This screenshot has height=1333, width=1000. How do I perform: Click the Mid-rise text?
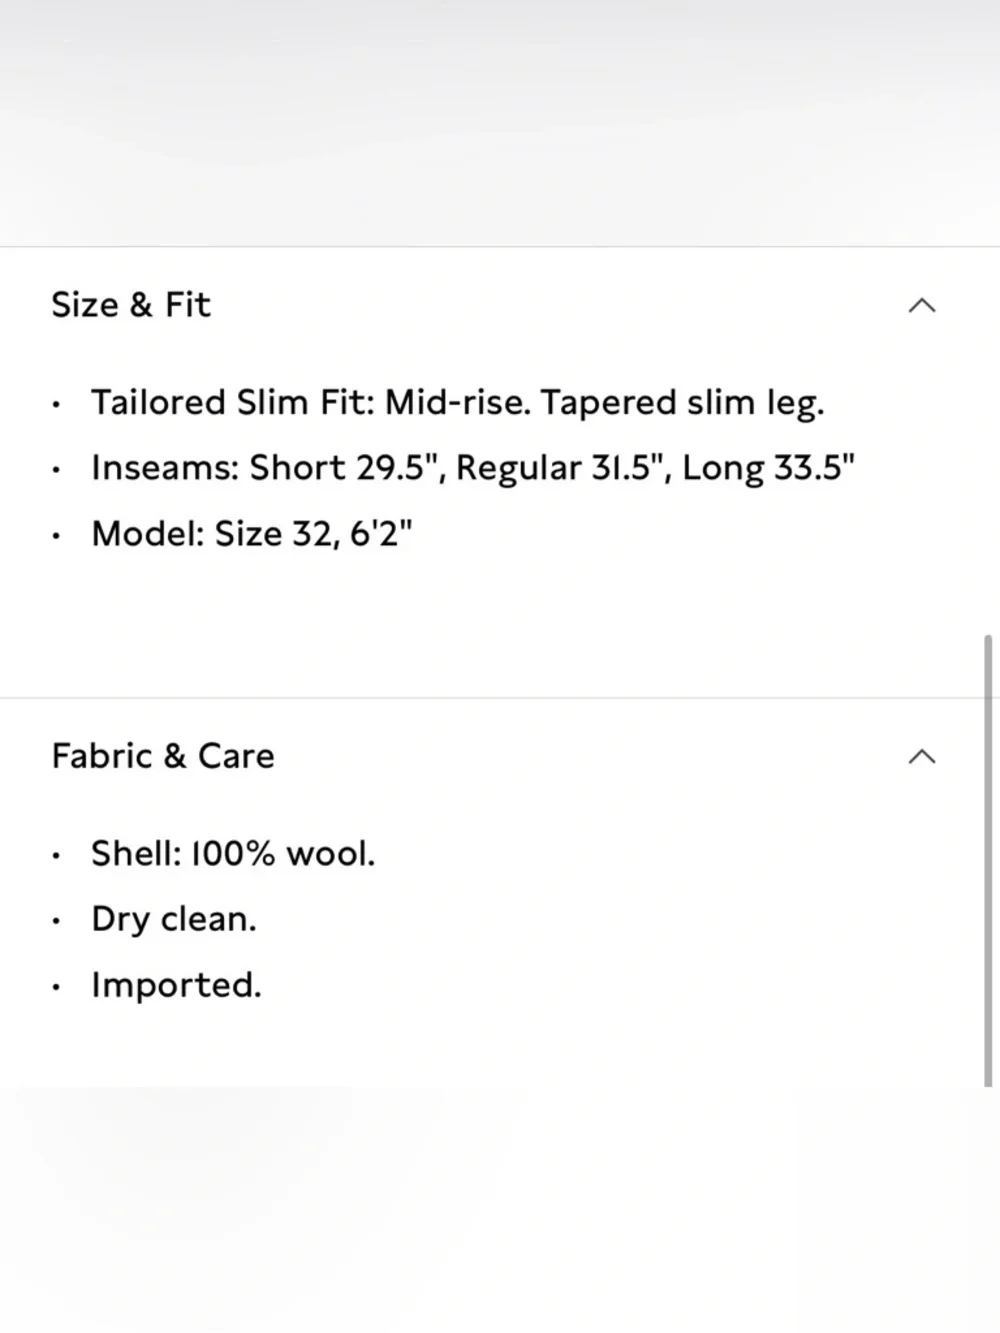pyautogui.click(x=458, y=402)
